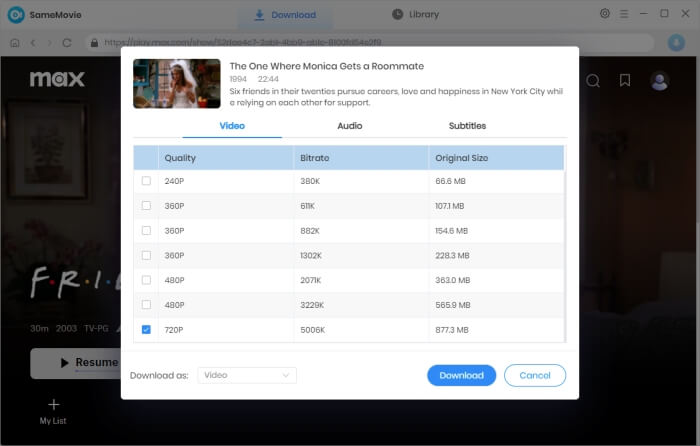This screenshot has width=700, height=446.
Task: Click the episode thumbnail image
Action: pyautogui.click(x=176, y=84)
